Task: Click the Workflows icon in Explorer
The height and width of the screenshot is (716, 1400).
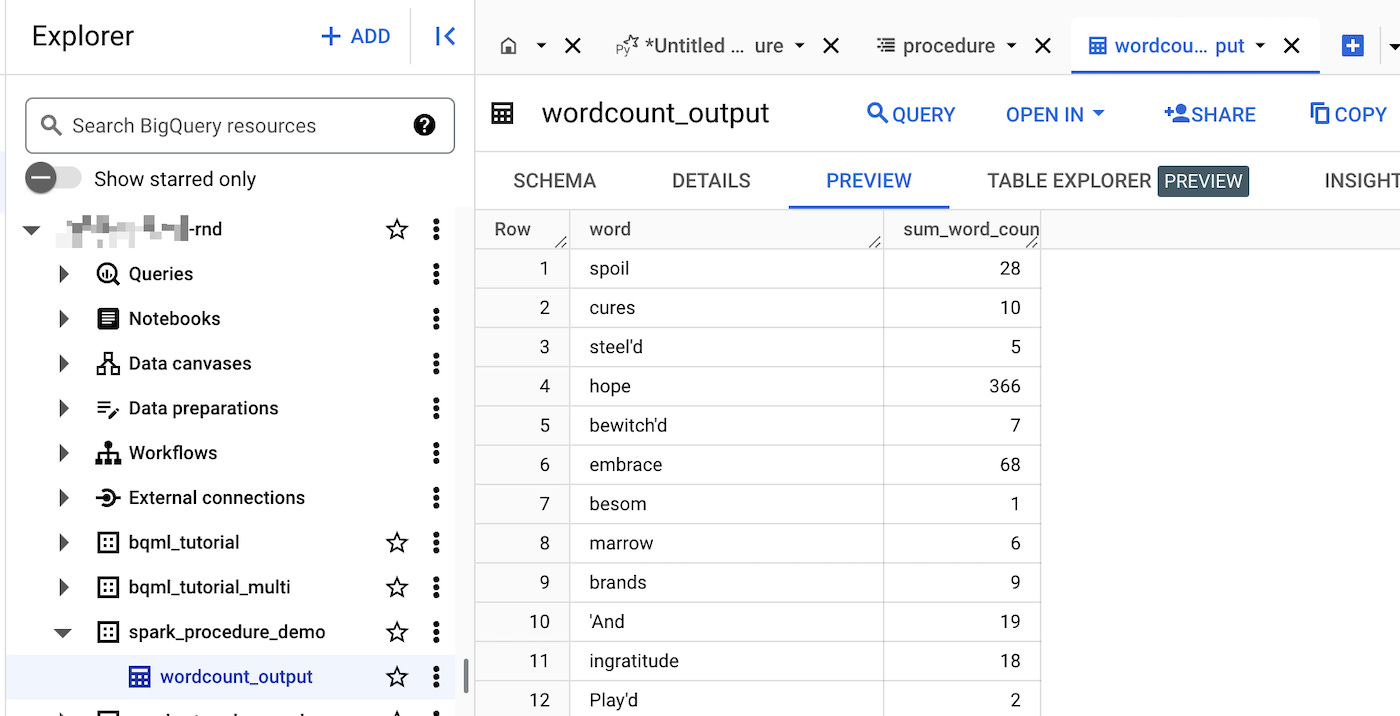Action: point(107,452)
